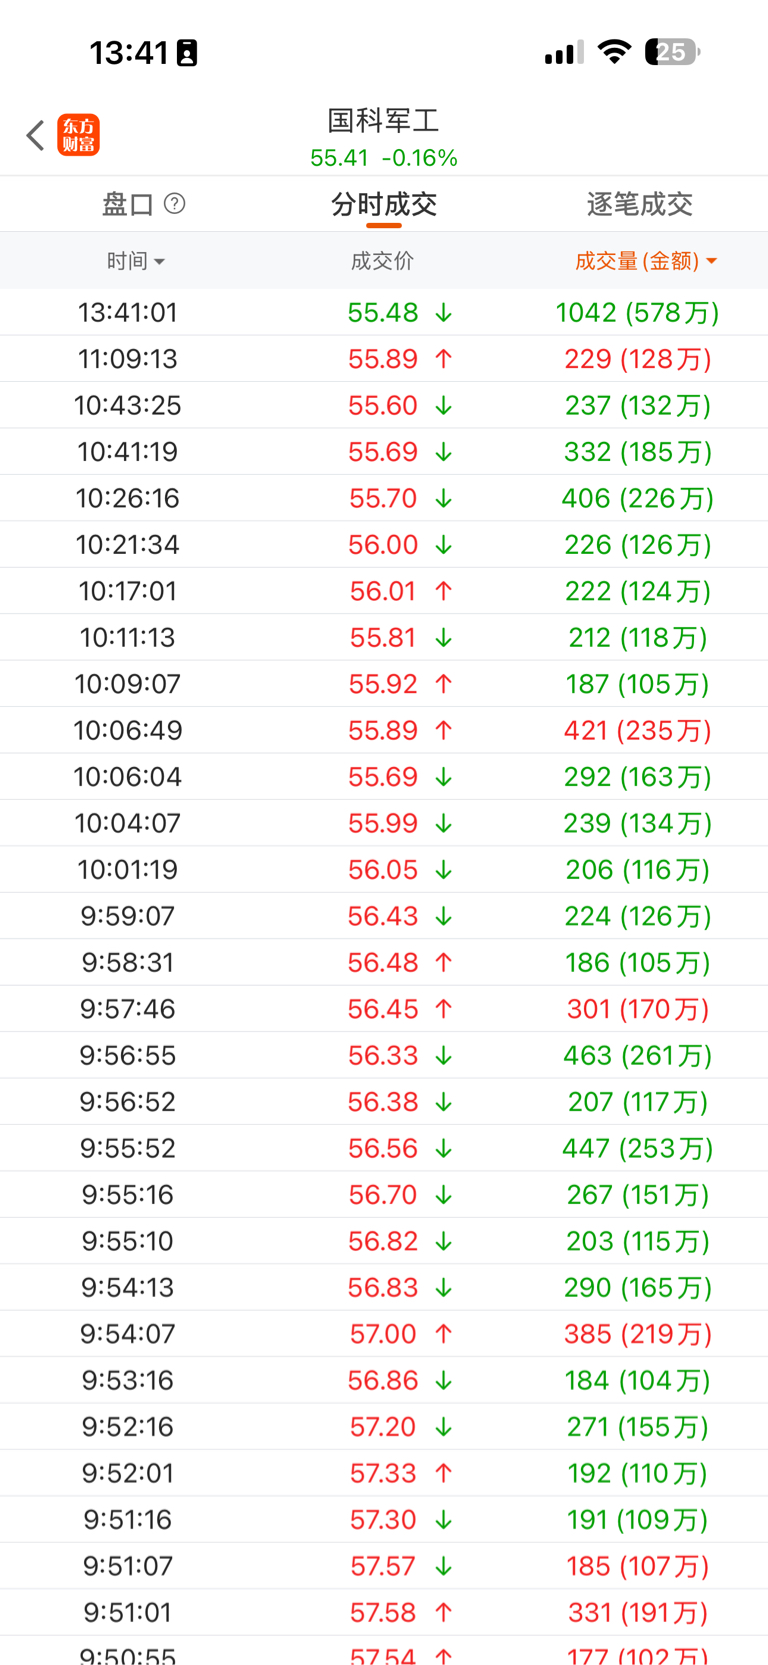Tap the 55.41 -0.16% price line
Viewport: 768px width, 1665px height.
(384, 158)
